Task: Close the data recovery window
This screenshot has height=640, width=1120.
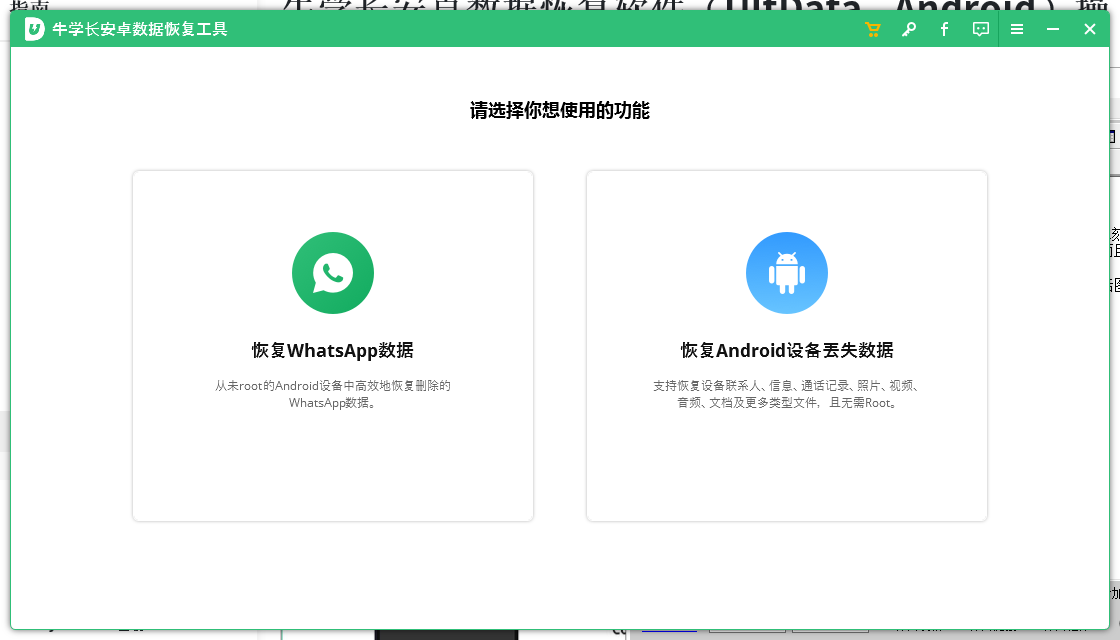Action: pyautogui.click(x=1089, y=29)
